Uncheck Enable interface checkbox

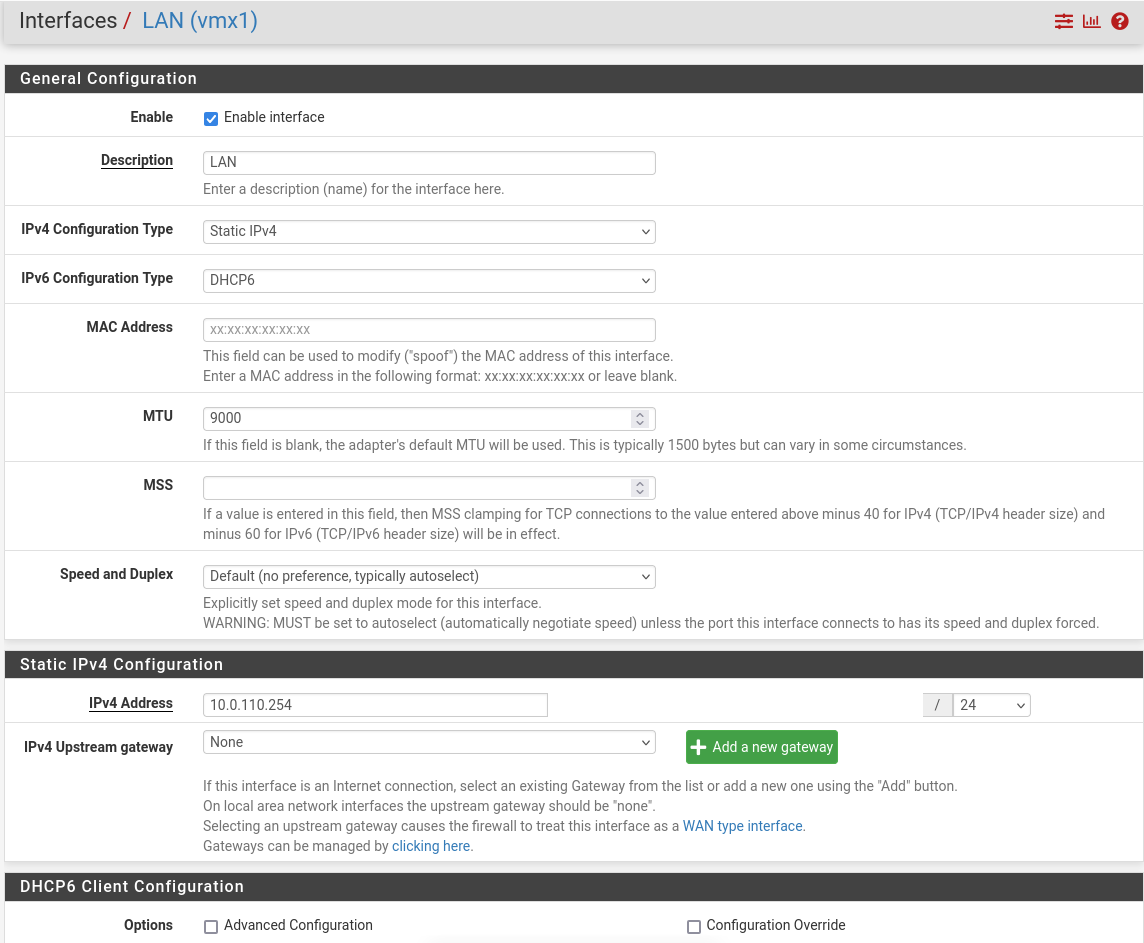[211, 118]
